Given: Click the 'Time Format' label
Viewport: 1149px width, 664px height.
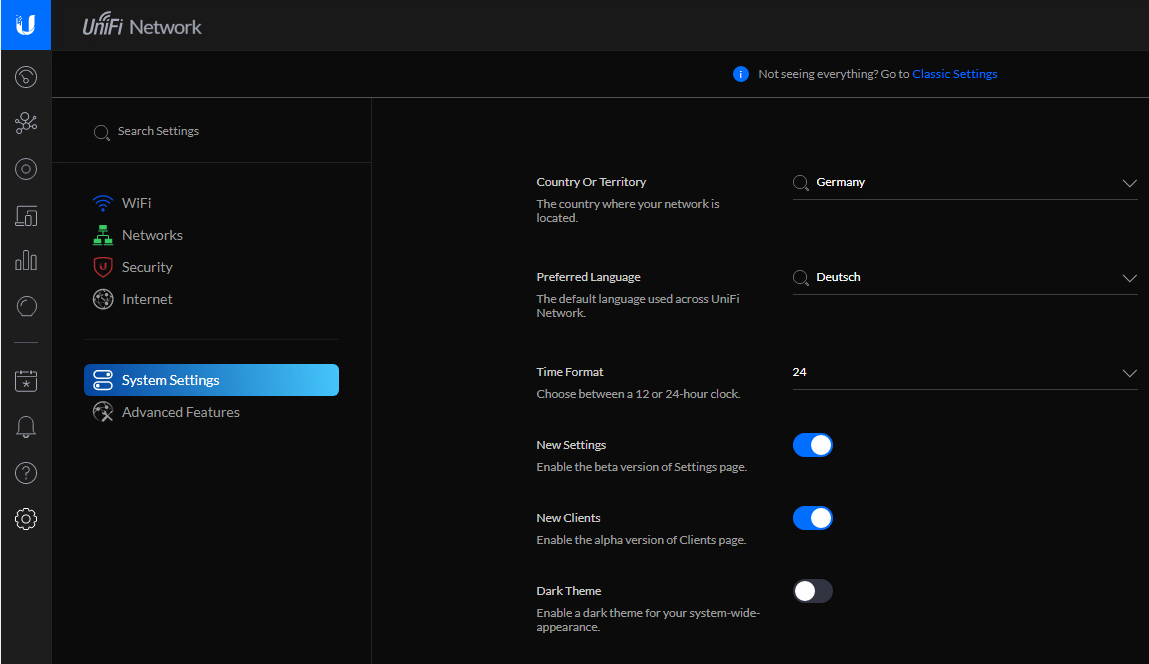Looking at the screenshot, I should click(570, 372).
